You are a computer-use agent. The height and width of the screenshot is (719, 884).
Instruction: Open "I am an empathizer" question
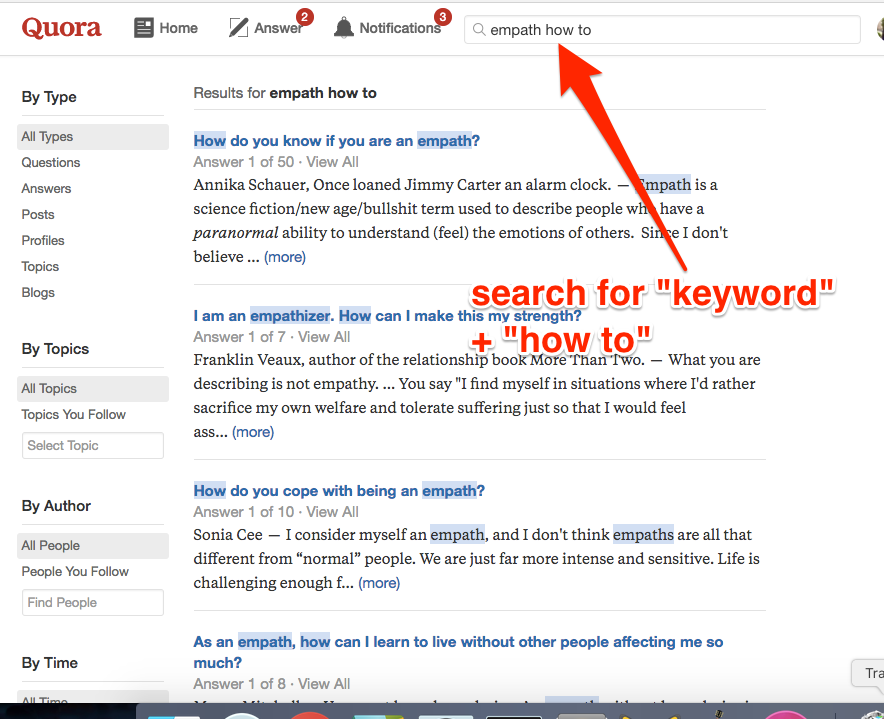[387, 316]
